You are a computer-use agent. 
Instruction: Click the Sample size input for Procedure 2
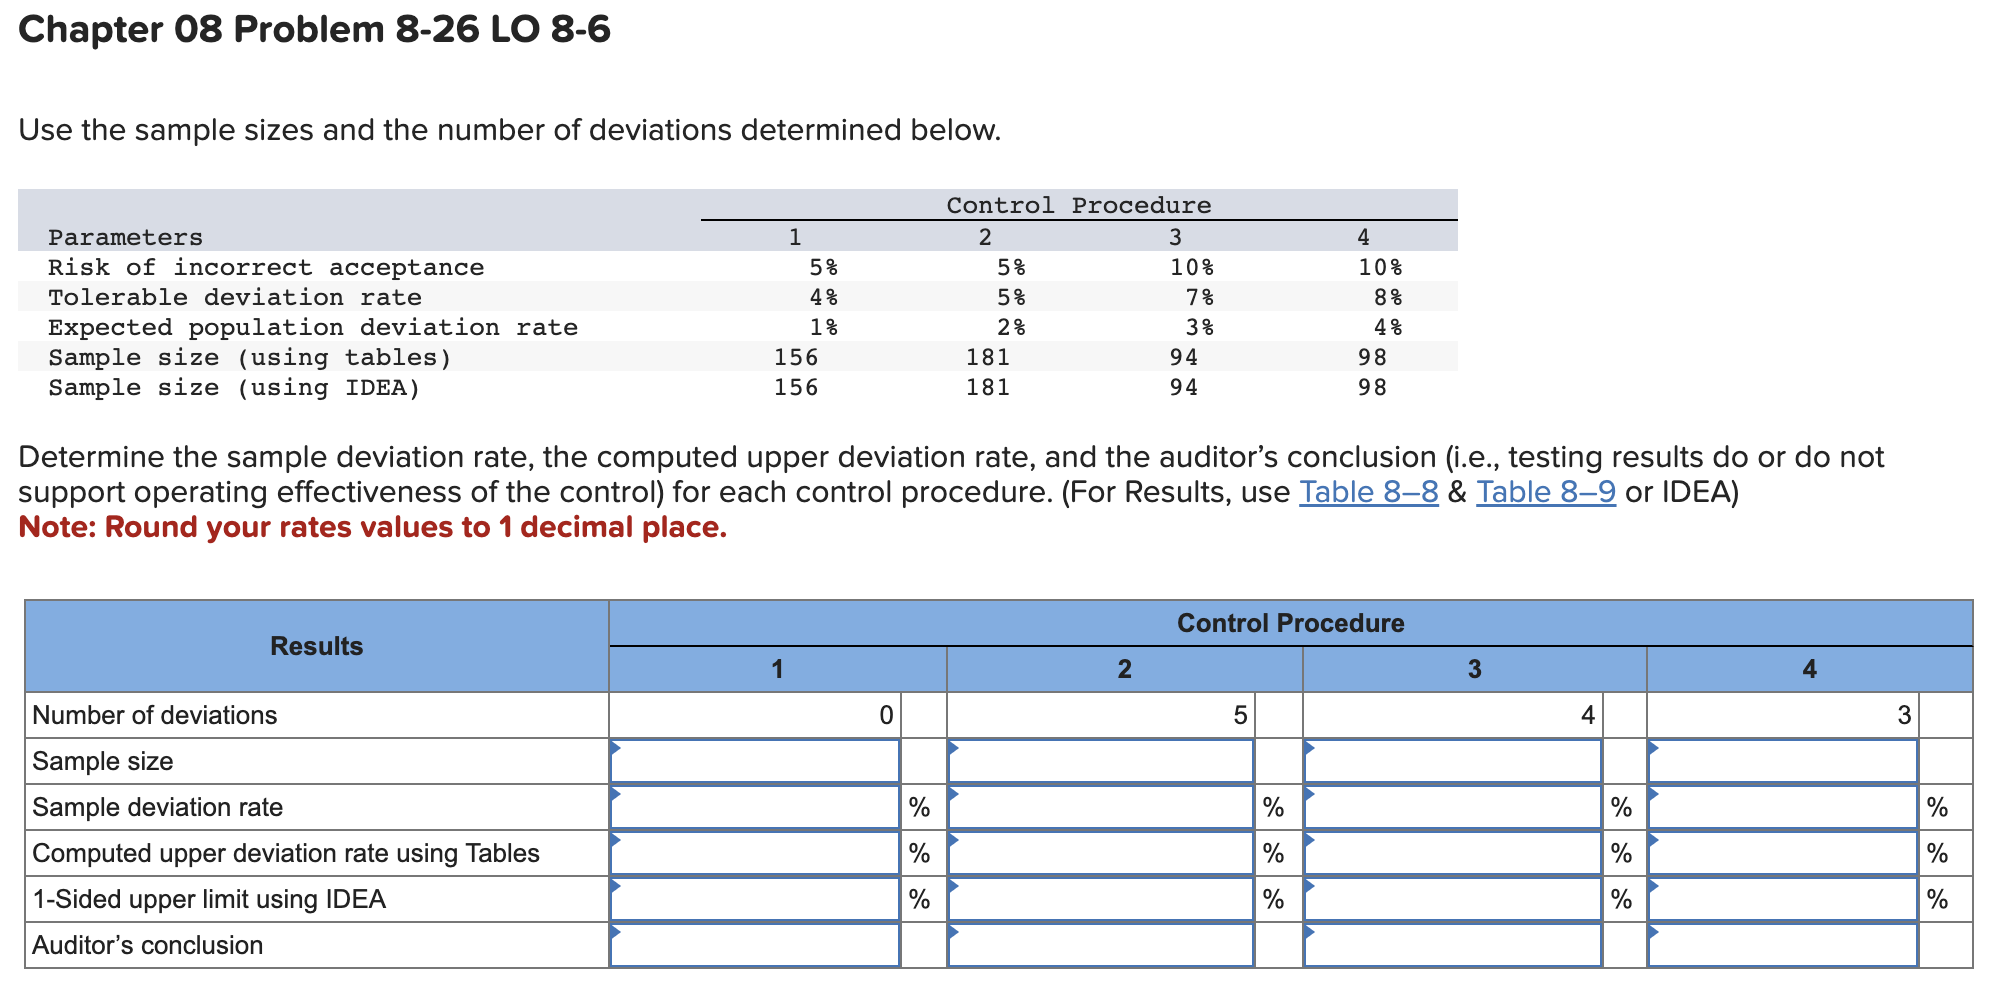(1100, 760)
